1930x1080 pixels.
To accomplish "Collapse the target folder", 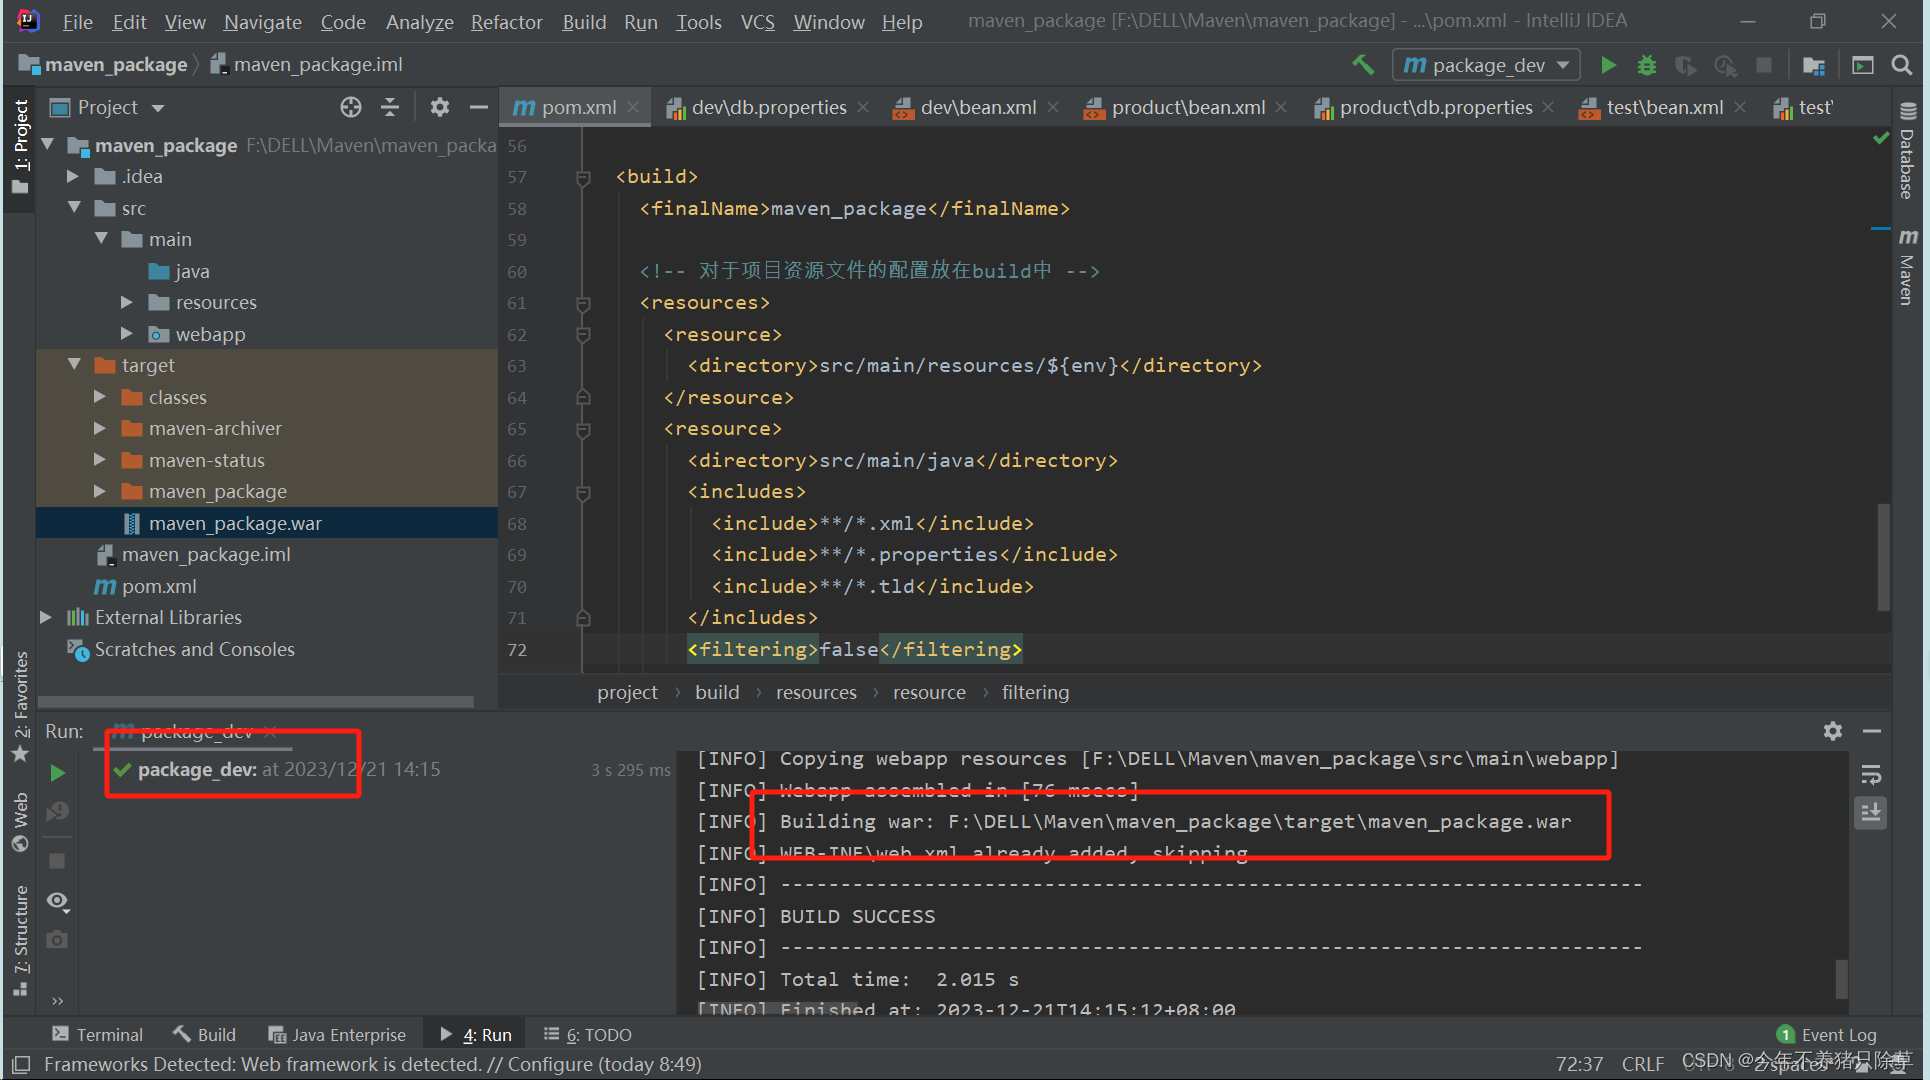I will (74, 365).
